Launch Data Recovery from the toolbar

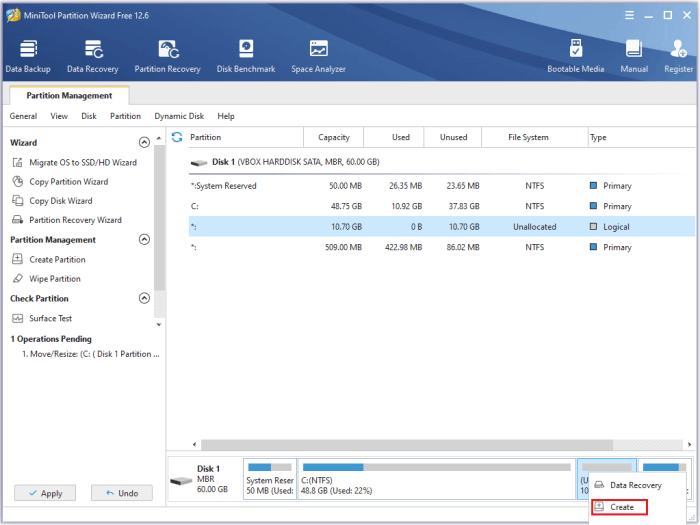93,56
